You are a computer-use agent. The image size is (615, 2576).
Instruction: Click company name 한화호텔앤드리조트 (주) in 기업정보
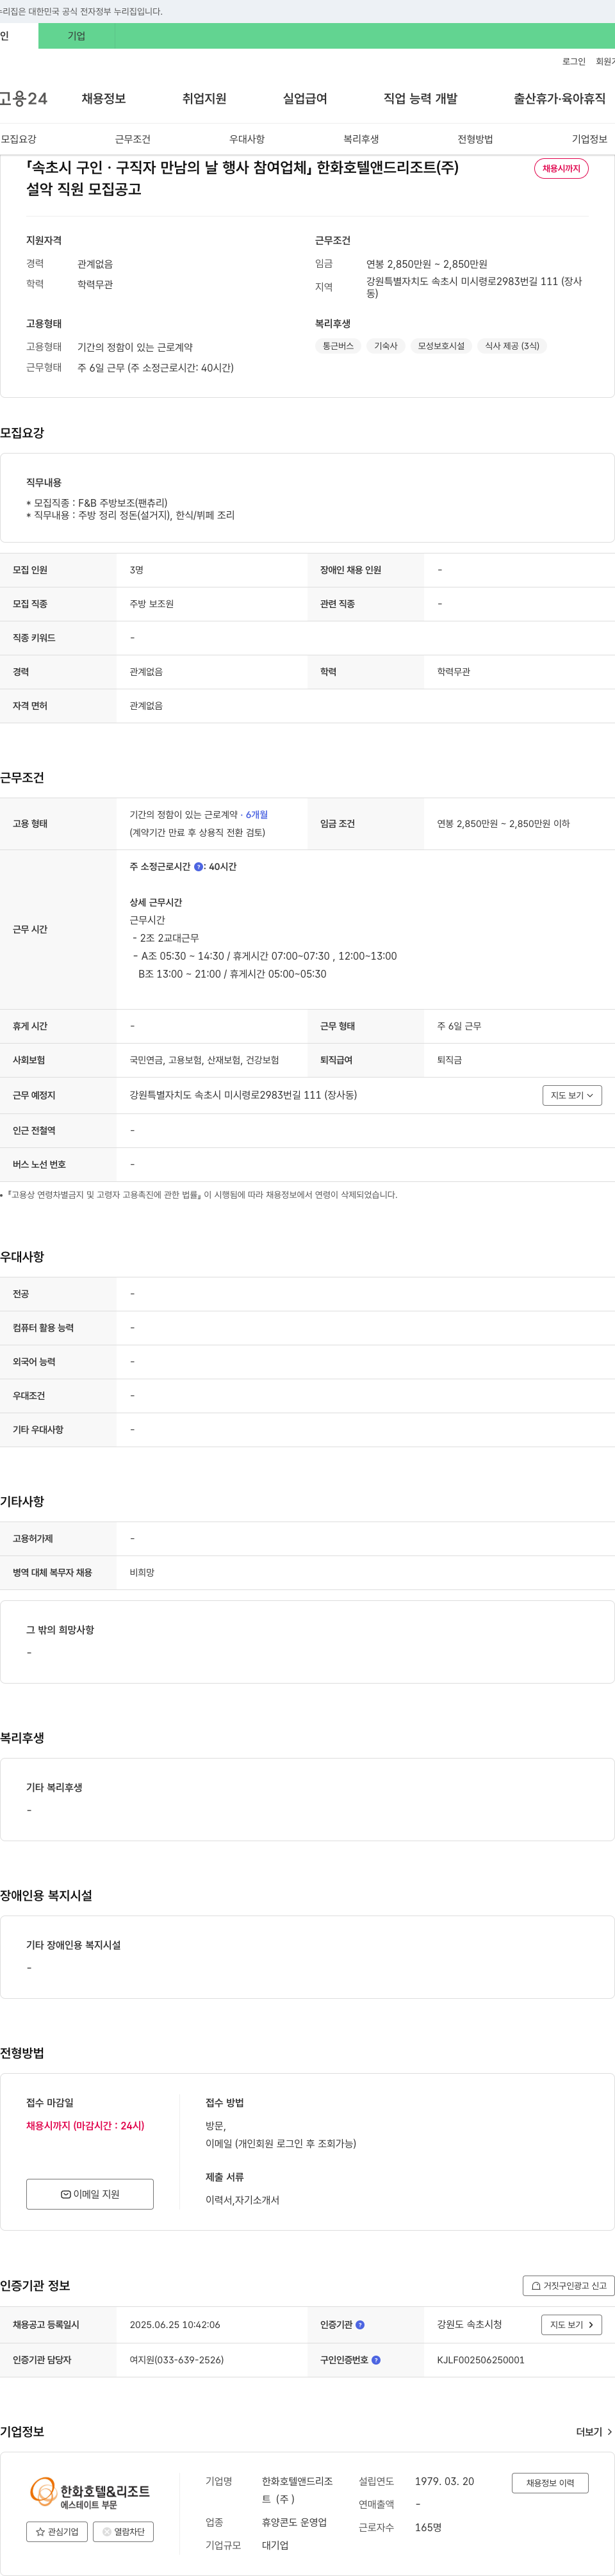(297, 2490)
